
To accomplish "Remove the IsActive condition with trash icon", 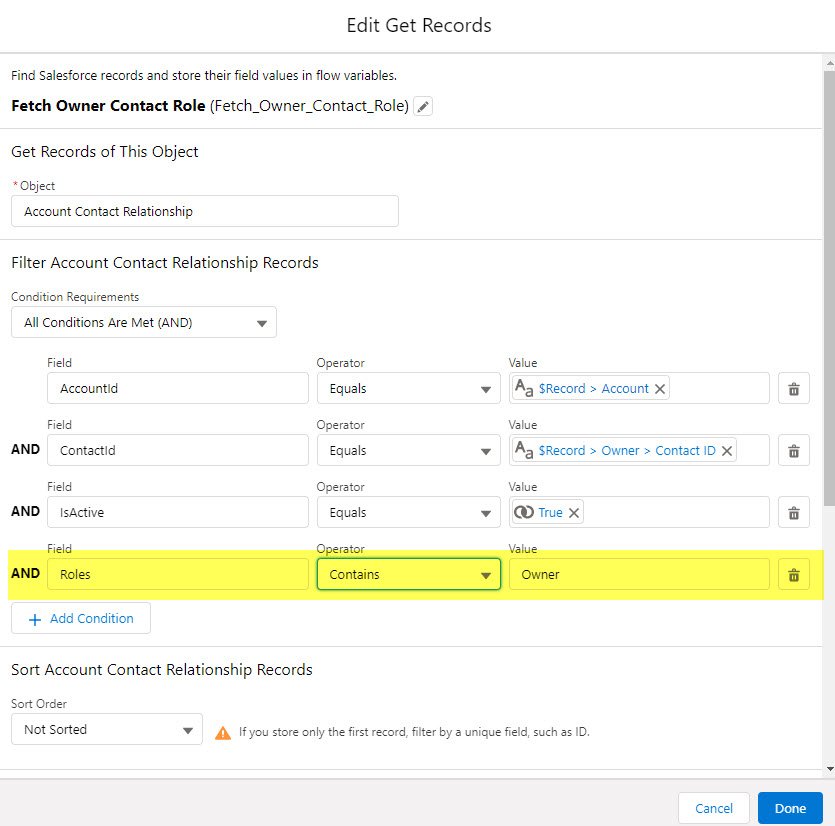I will tap(793, 513).
